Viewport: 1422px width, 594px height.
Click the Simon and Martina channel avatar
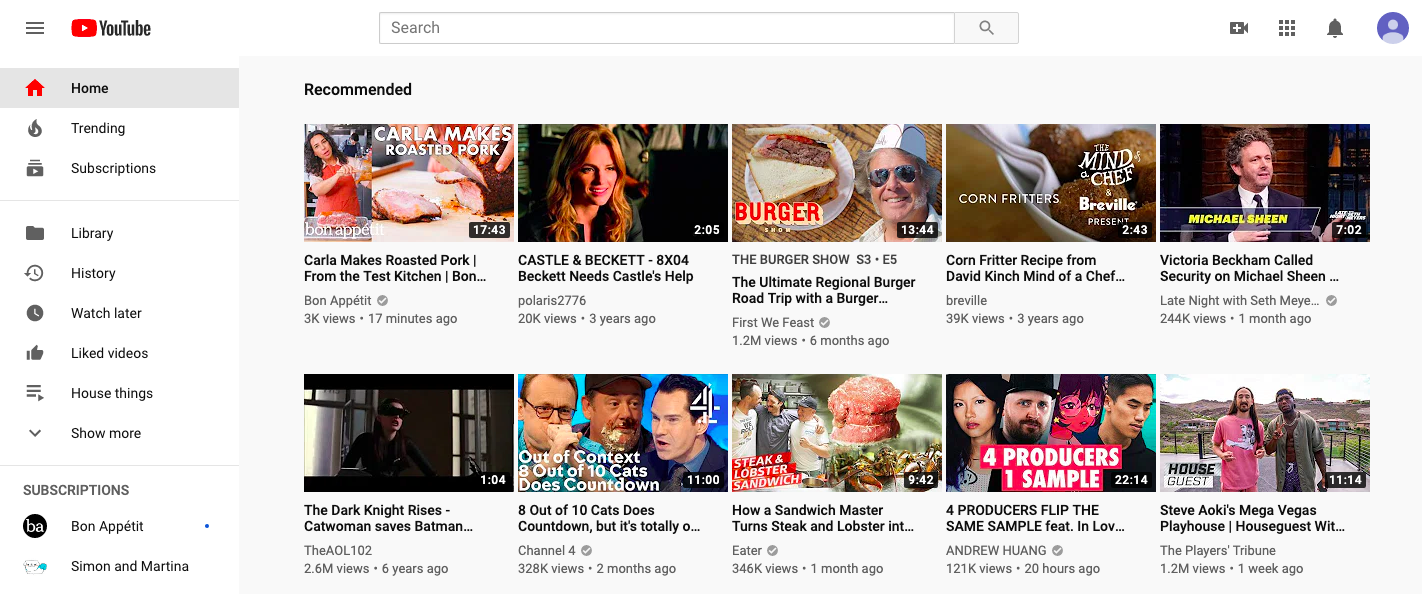coord(35,566)
